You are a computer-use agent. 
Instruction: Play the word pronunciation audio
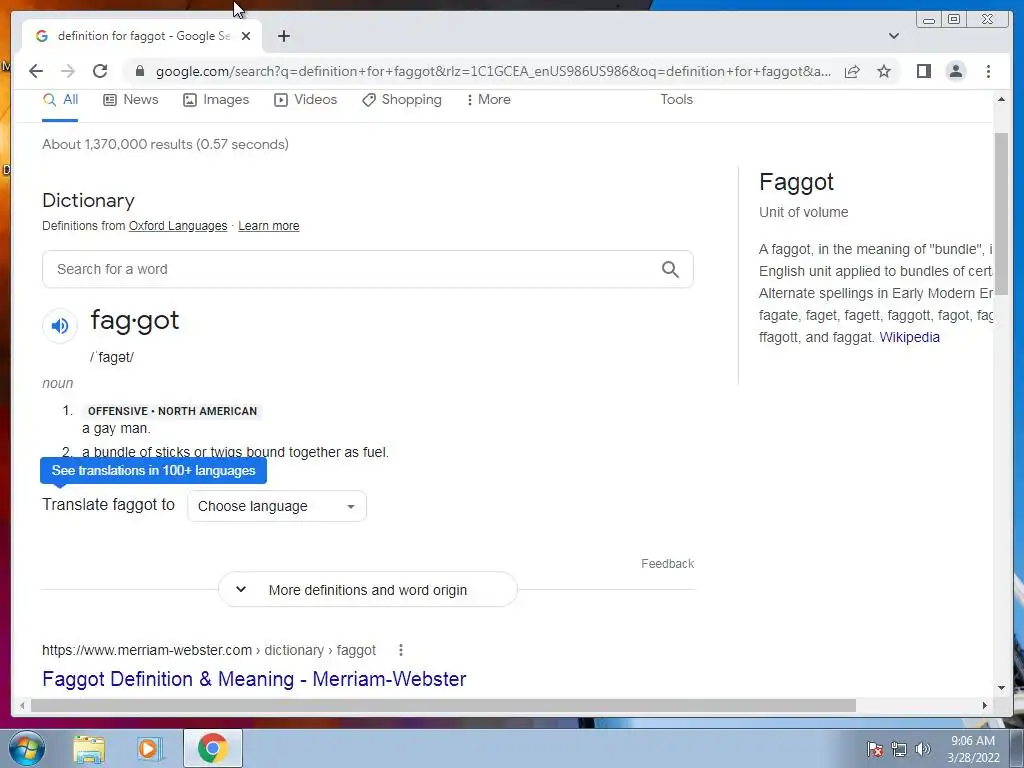click(x=60, y=325)
